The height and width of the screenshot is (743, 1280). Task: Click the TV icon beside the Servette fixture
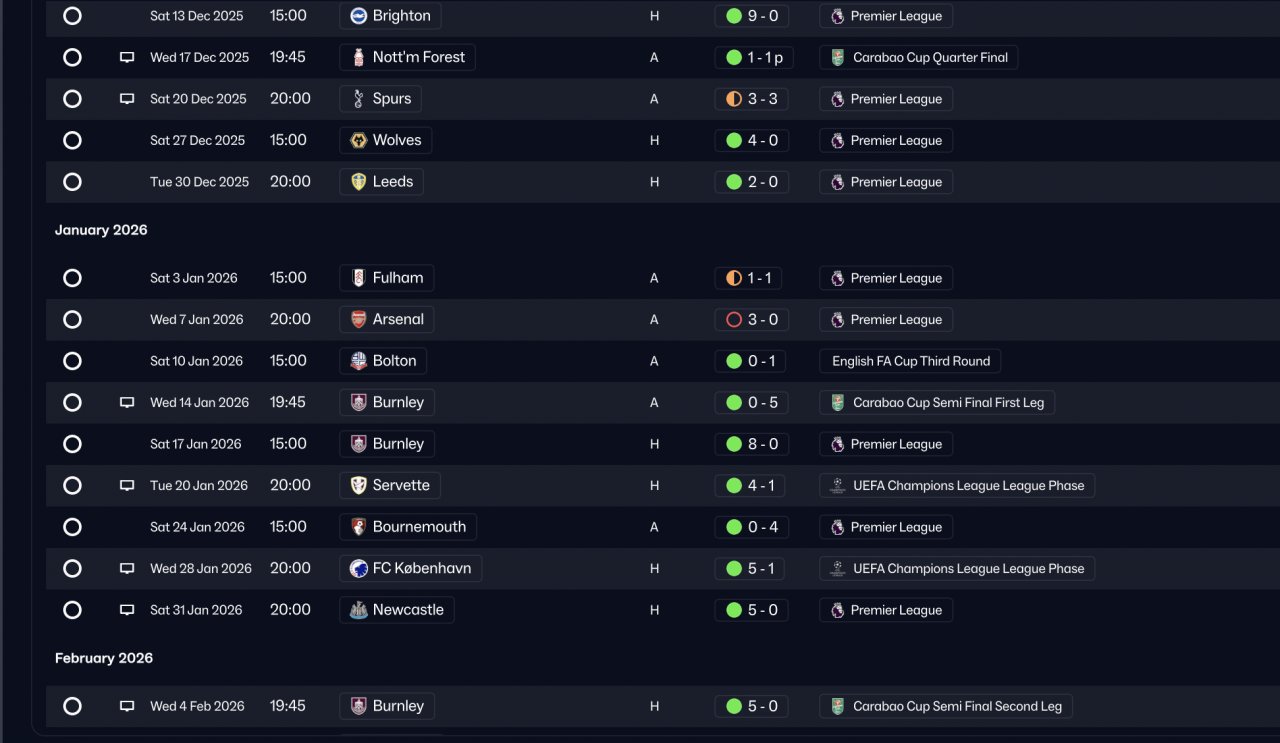click(127, 486)
